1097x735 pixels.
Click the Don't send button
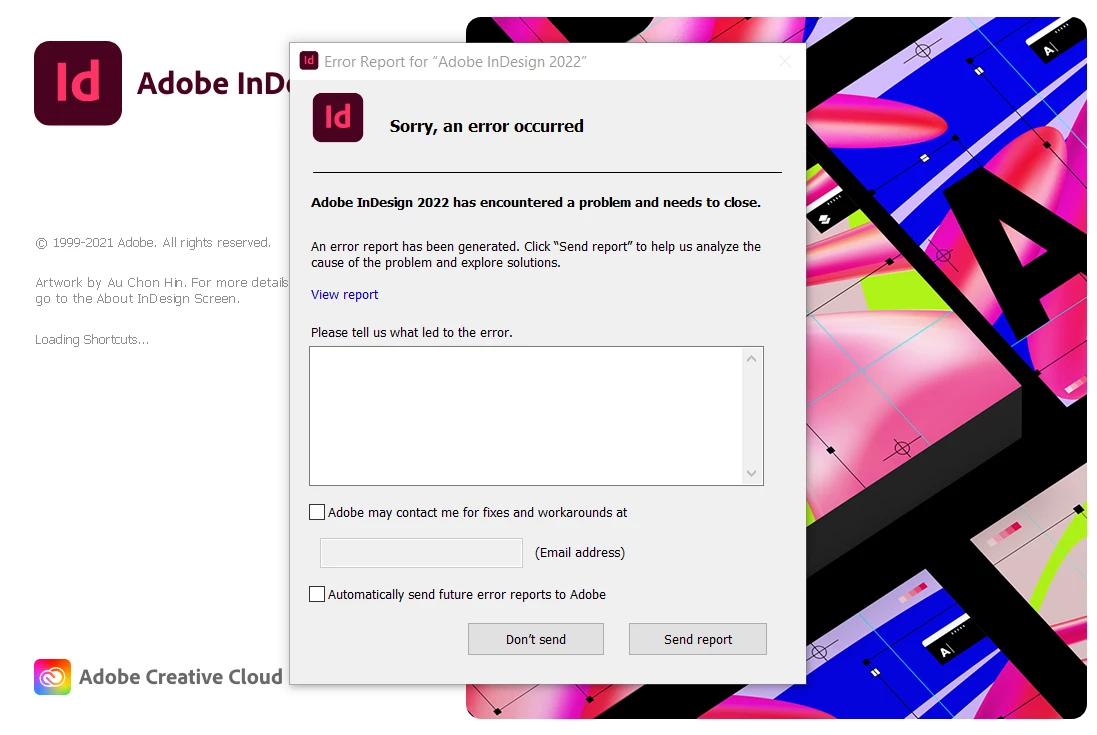click(536, 639)
